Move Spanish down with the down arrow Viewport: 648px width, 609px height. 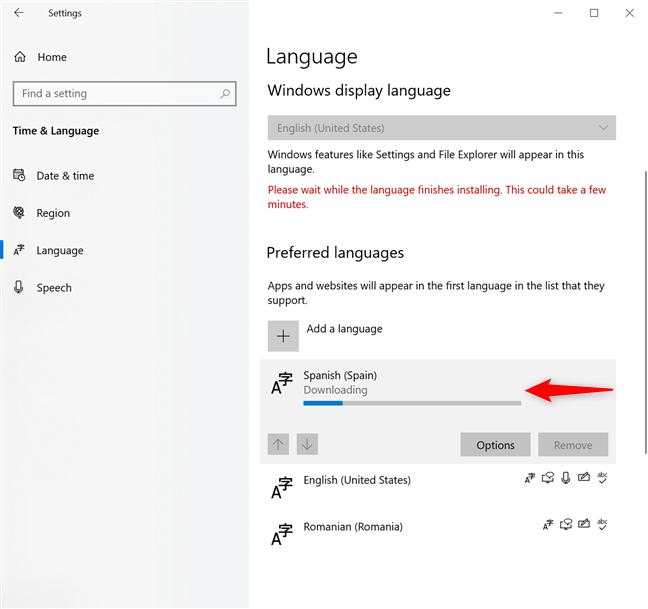307,444
